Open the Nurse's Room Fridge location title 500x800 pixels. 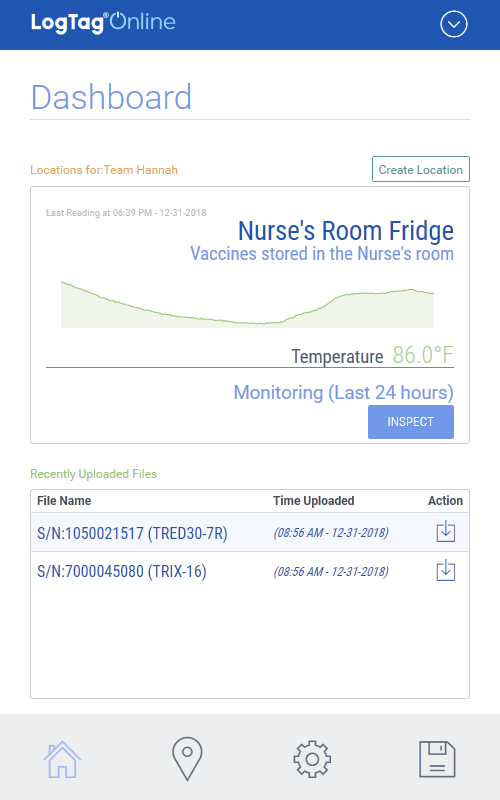(345, 231)
